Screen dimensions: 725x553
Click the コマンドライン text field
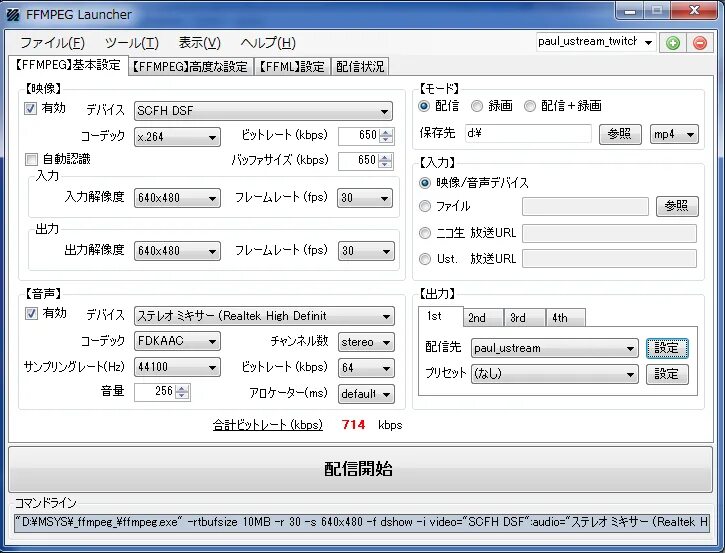362,522
